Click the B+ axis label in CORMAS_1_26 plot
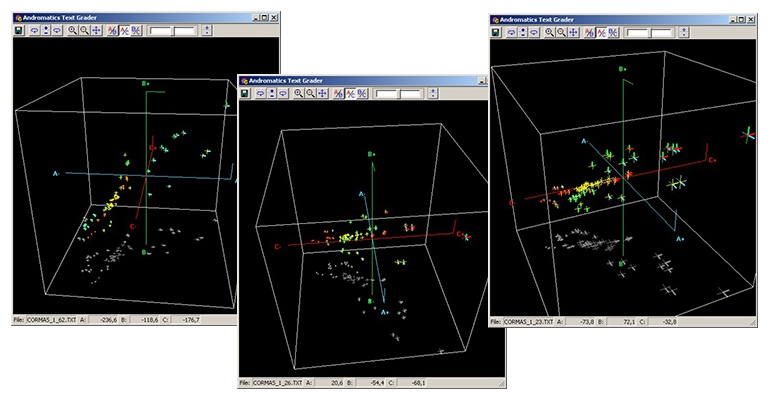This screenshot has width=773, height=401. coord(370,154)
